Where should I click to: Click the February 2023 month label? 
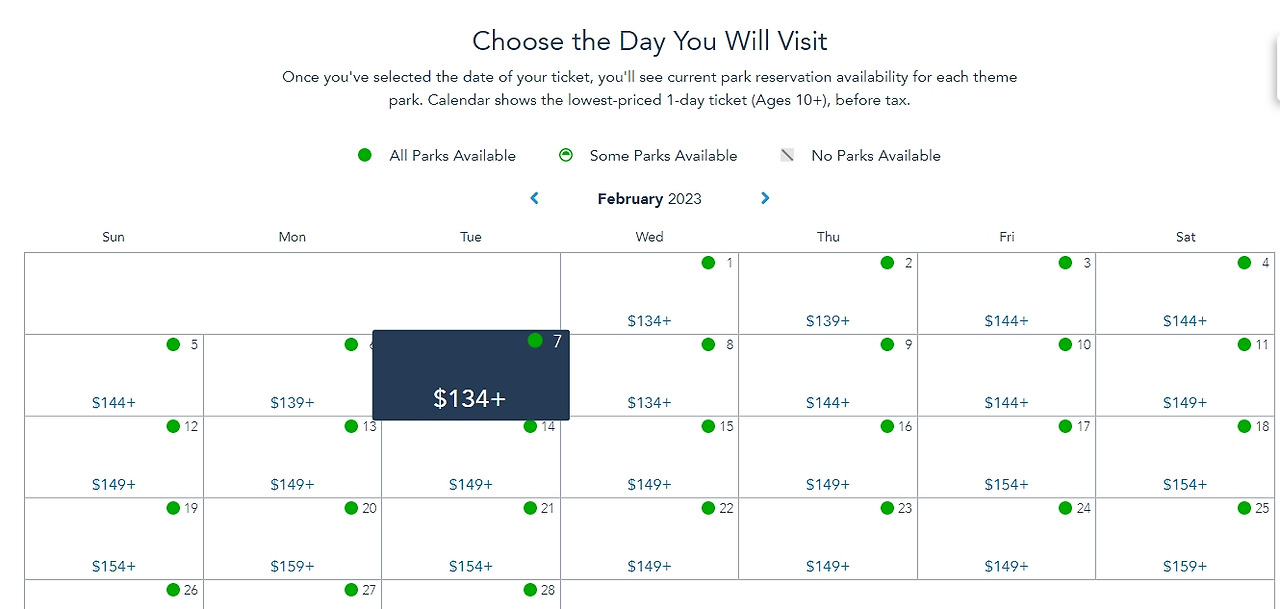coord(649,198)
